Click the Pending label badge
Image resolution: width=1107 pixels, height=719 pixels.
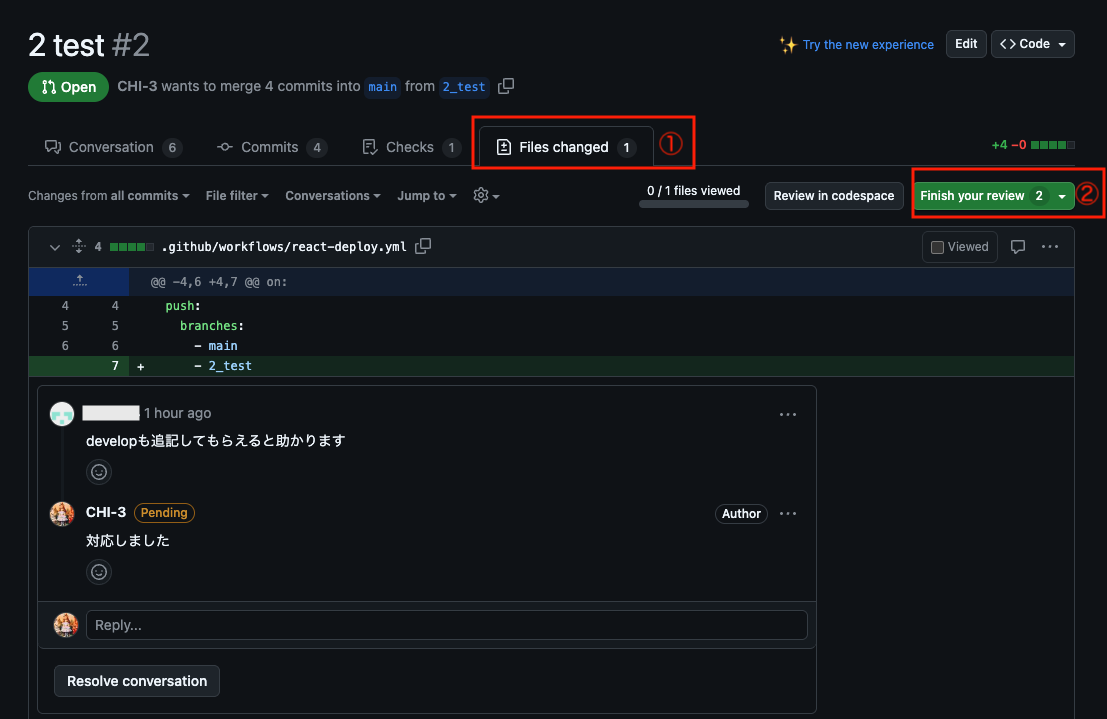pyautogui.click(x=164, y=513)
